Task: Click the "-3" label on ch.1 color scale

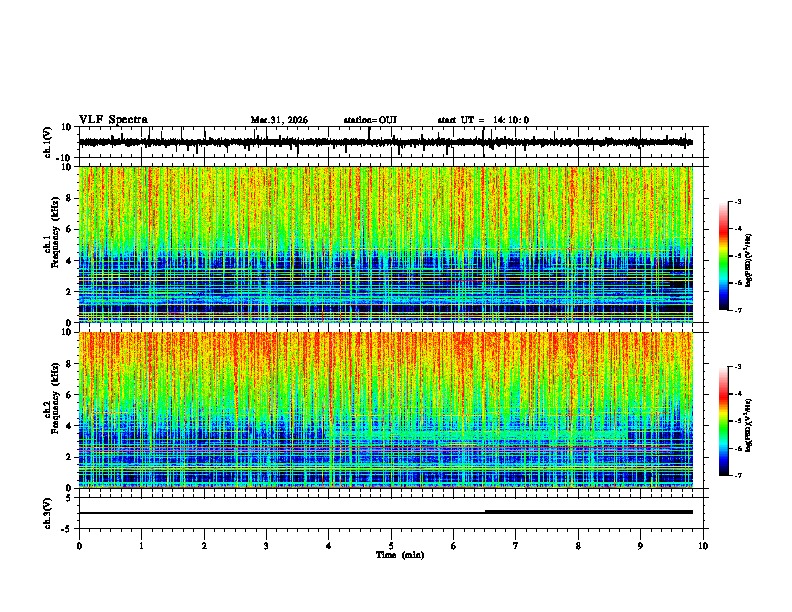Action: point(737,201)
